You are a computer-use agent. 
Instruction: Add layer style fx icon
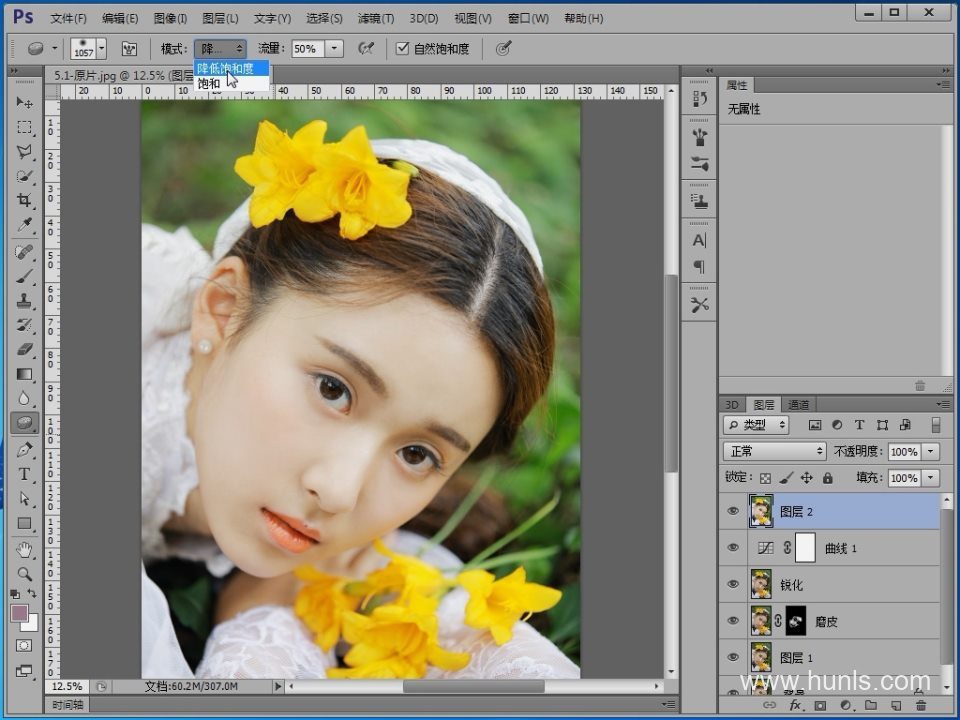click(x=795, y=706)
